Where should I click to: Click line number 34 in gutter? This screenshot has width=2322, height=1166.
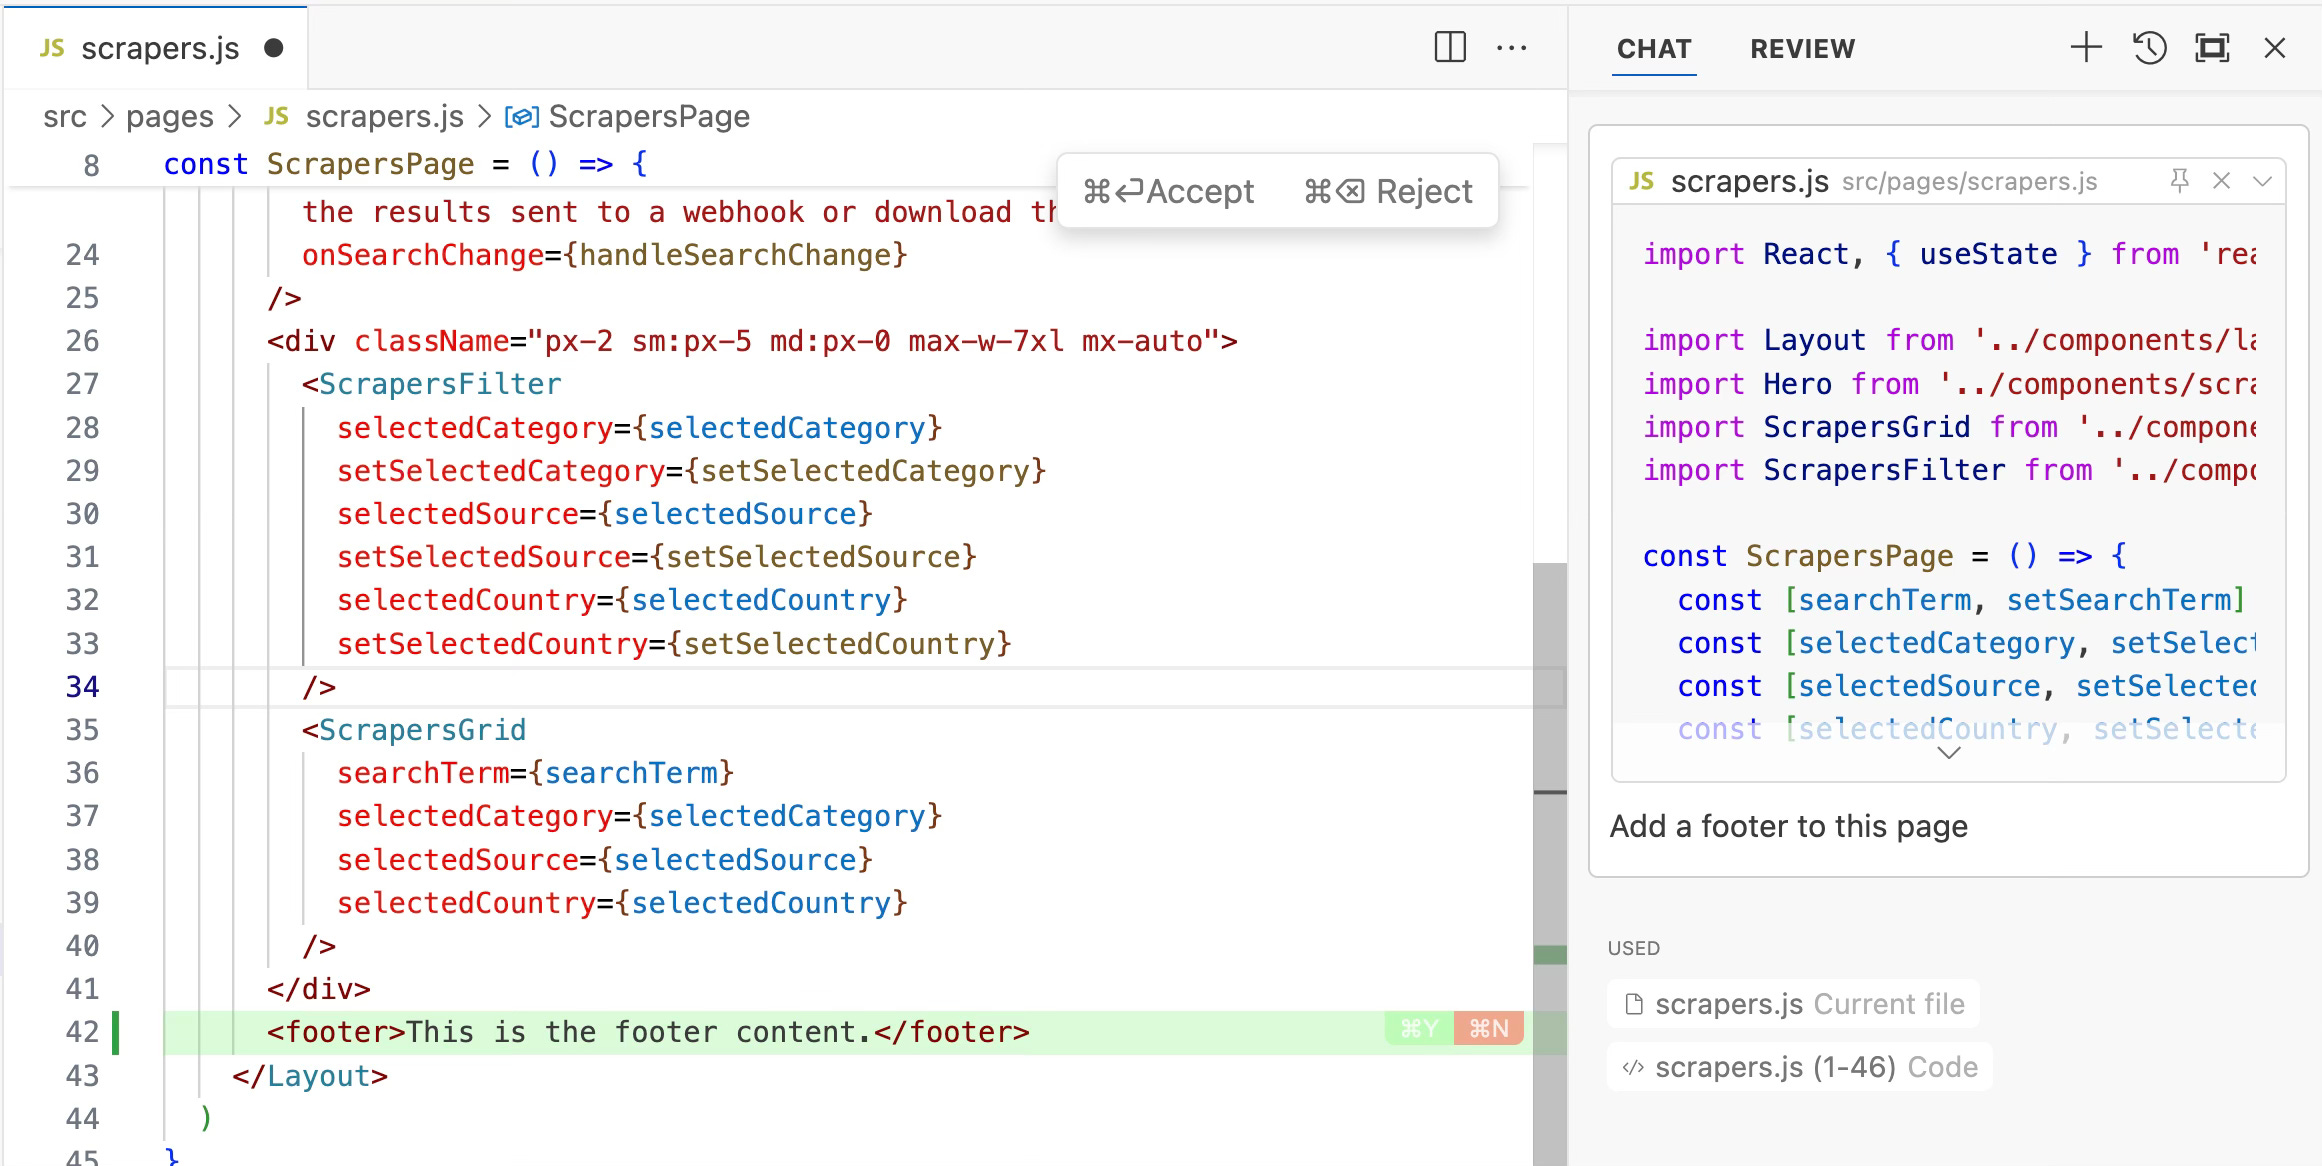(82, 687)
